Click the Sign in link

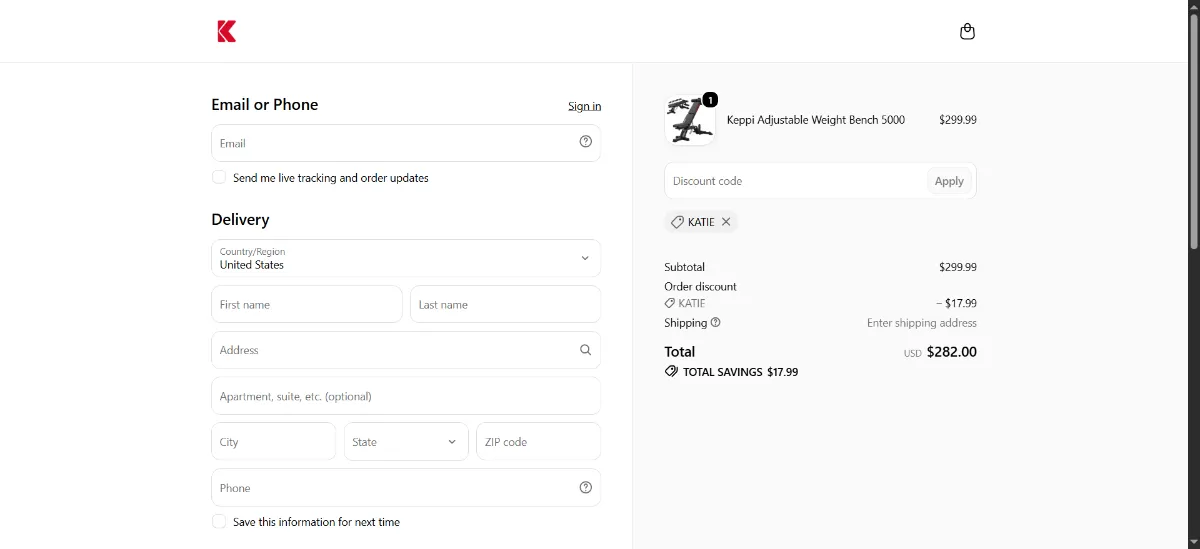(585, 106)
